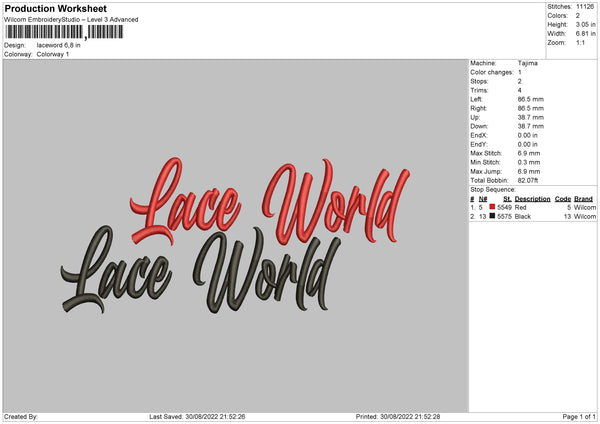Click the Zoom value 1:1
Screen dimensions: 600x424
pos(580,42)
